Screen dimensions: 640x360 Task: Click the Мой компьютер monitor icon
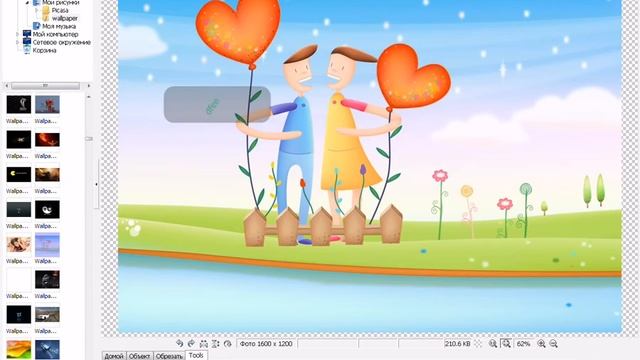[27, 34]
